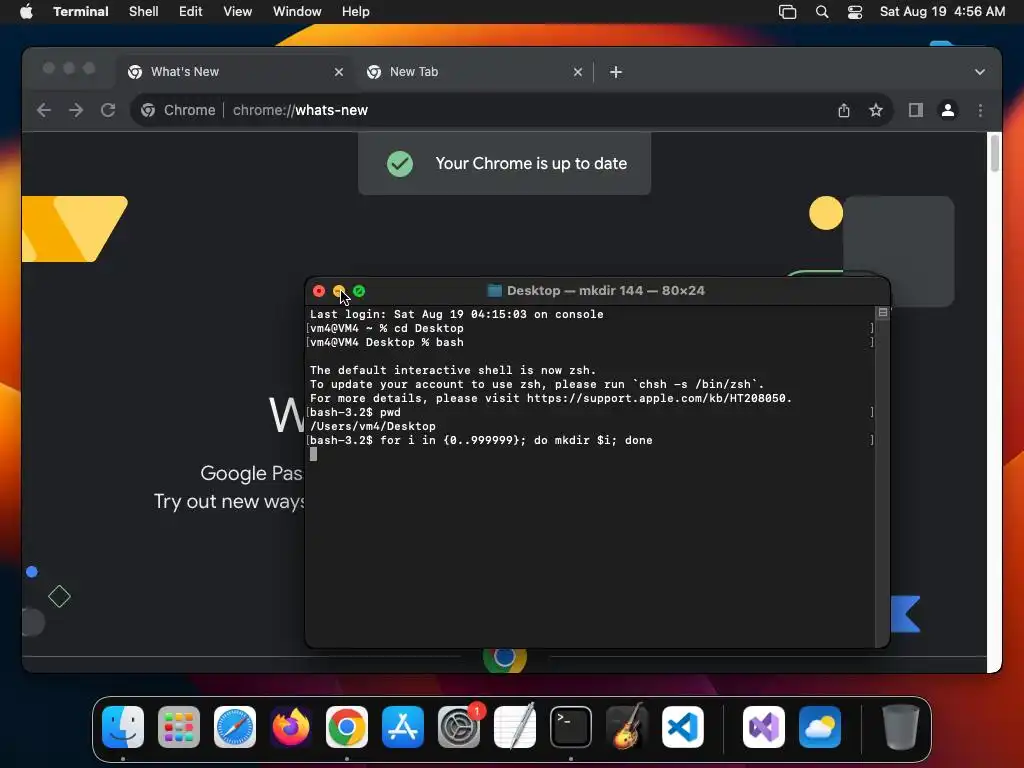
Task: Open Chrome three-dot menu
Action: click(x=980, y=110)
